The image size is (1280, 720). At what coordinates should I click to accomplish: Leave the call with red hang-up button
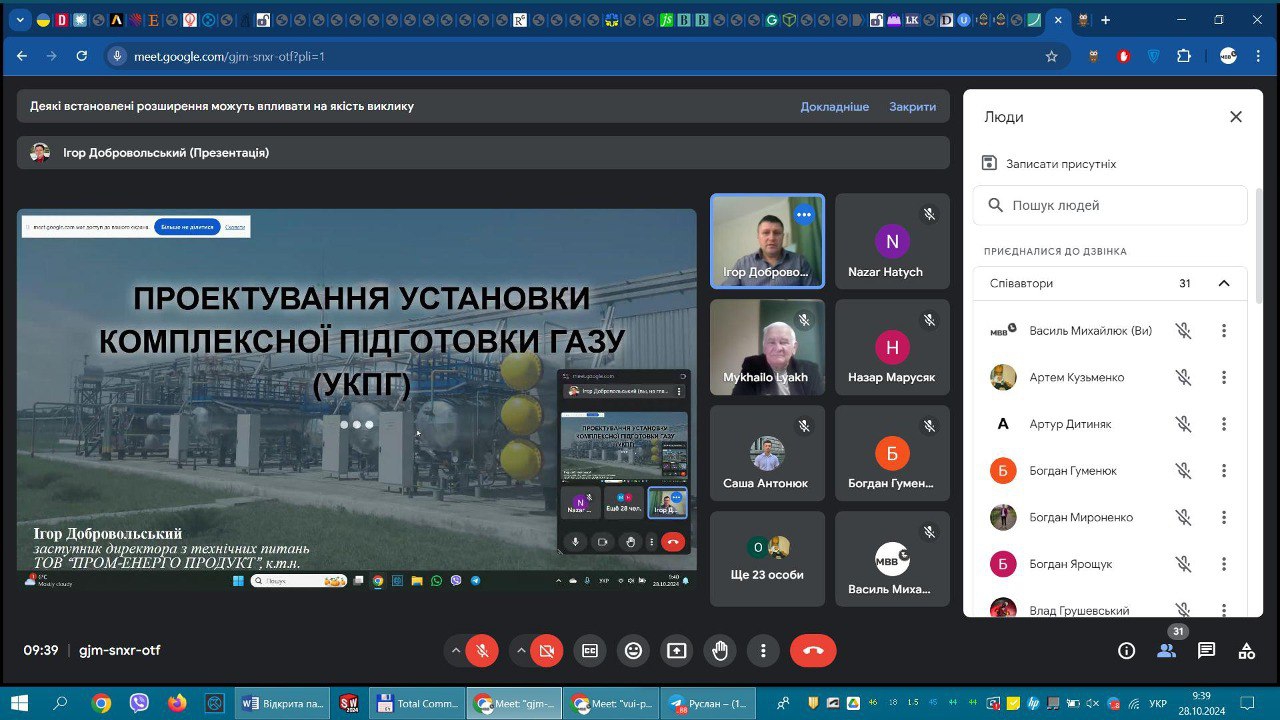pyautogui.click(x=813, y=651)
